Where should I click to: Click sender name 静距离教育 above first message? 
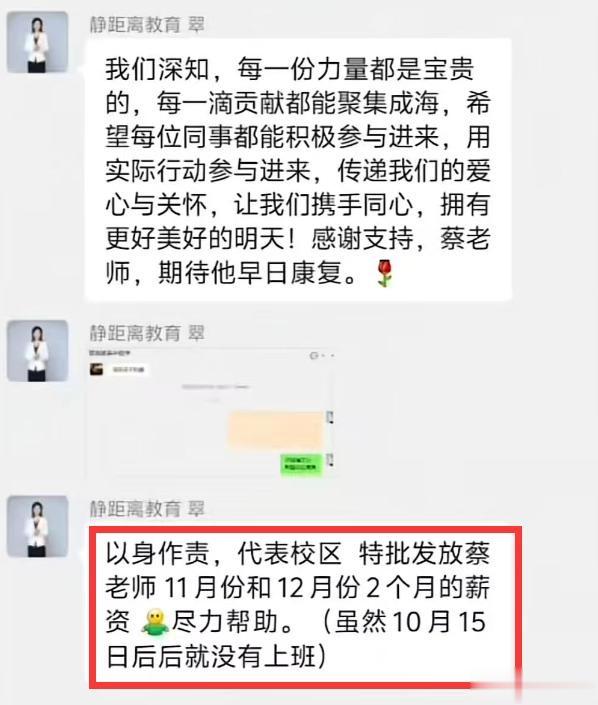[135, 25]
